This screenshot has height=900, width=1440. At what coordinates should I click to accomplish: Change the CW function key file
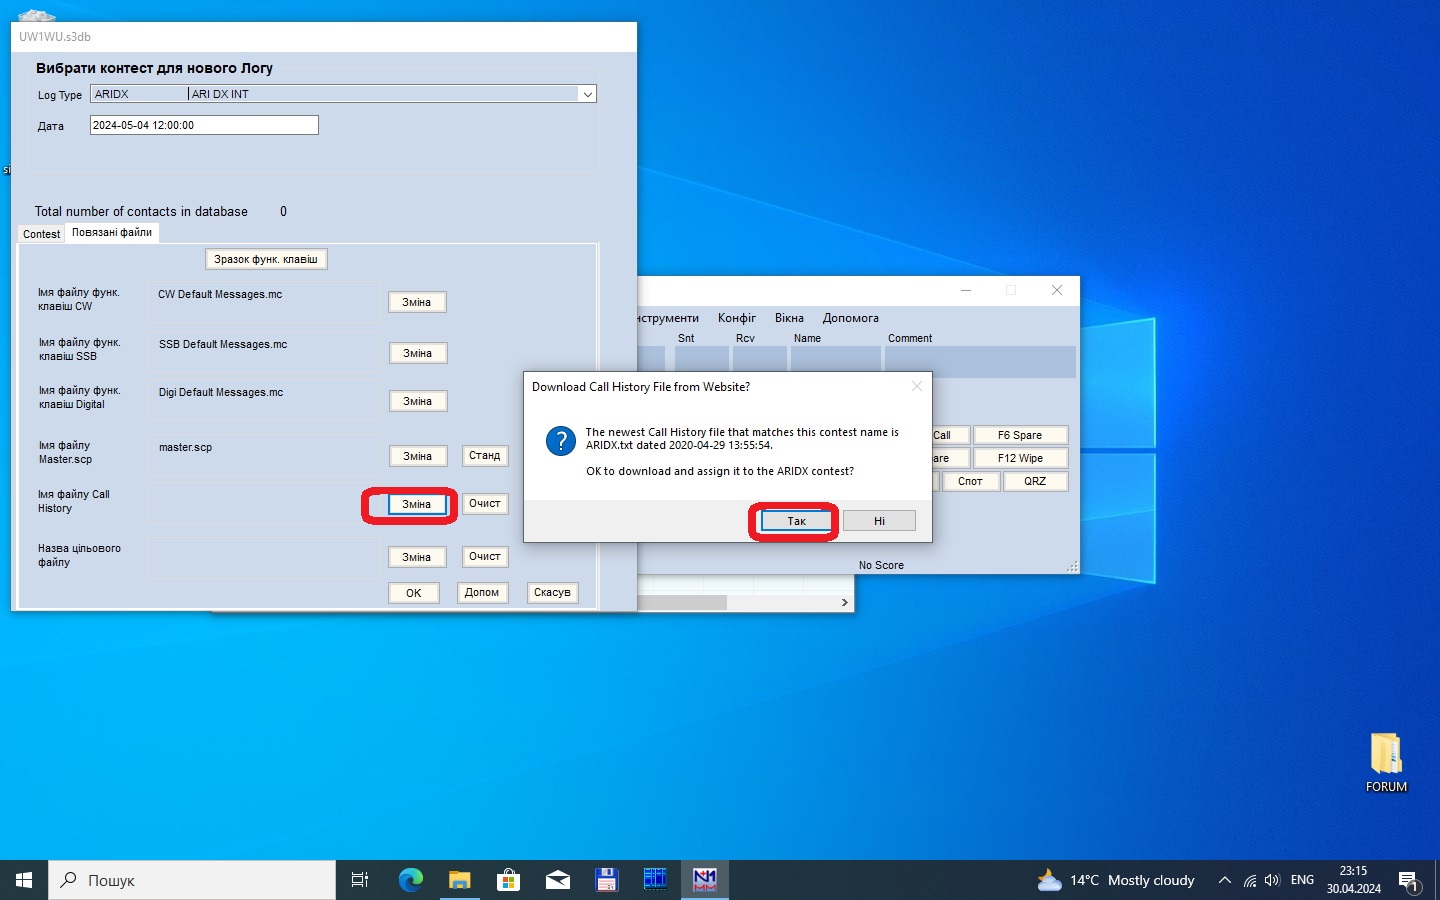(x=417, y=302)
